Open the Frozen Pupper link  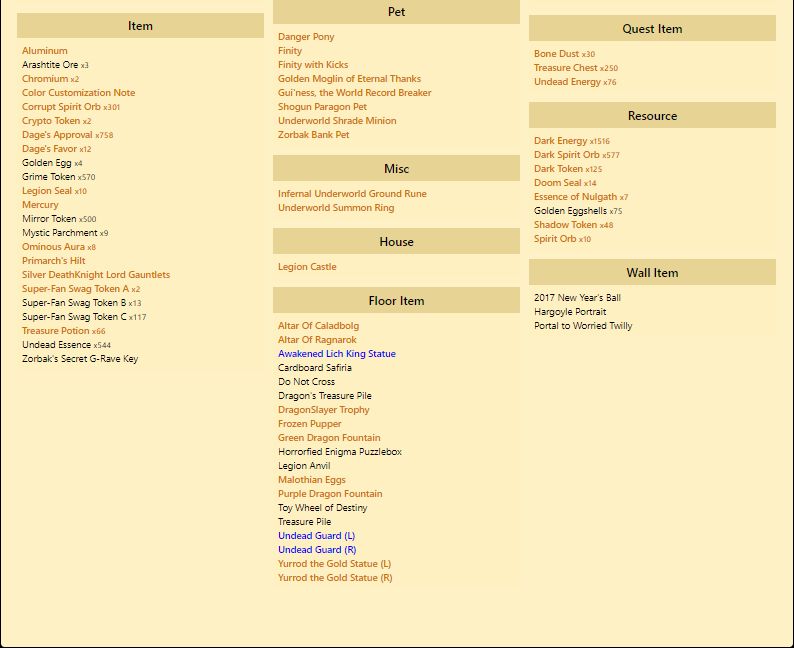point(309,424)
